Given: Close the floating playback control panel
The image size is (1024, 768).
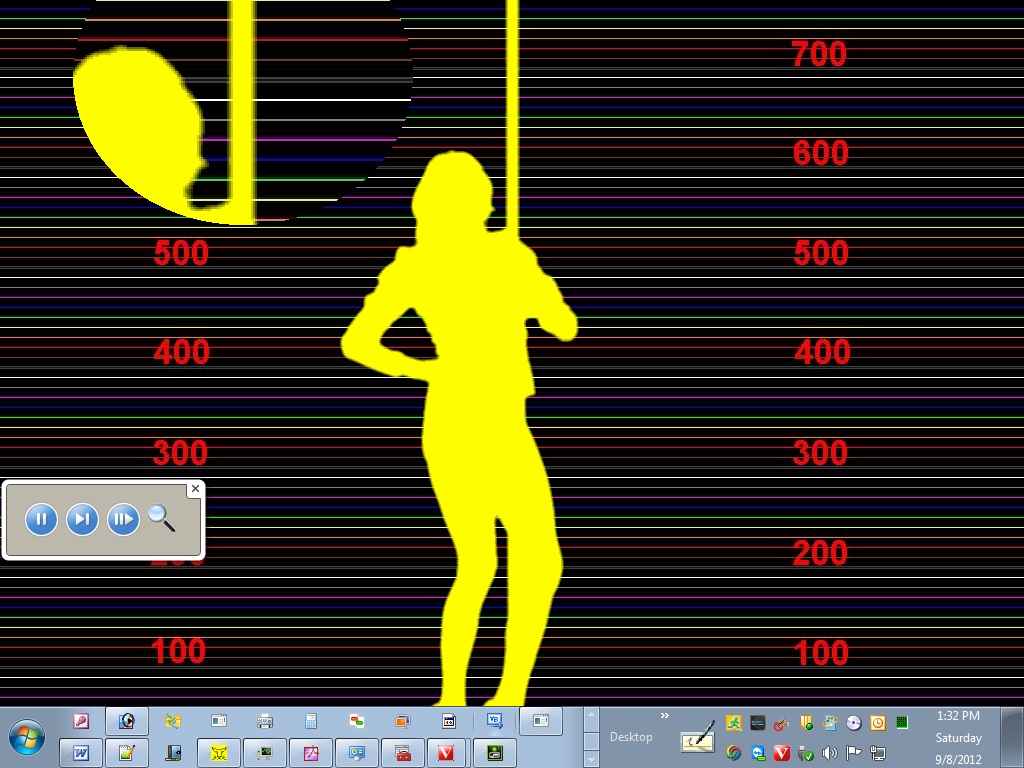Looking at the screenshot, I should pos(195,489).
